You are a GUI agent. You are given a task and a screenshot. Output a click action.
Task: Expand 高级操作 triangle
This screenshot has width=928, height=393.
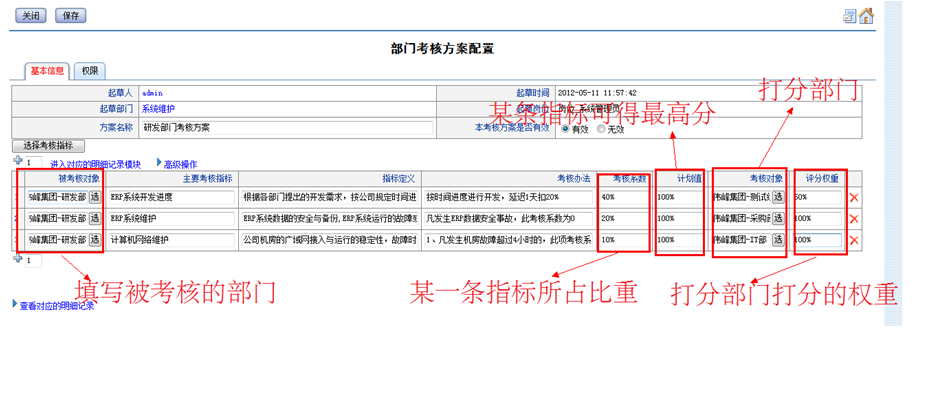(x=159, y=162)
